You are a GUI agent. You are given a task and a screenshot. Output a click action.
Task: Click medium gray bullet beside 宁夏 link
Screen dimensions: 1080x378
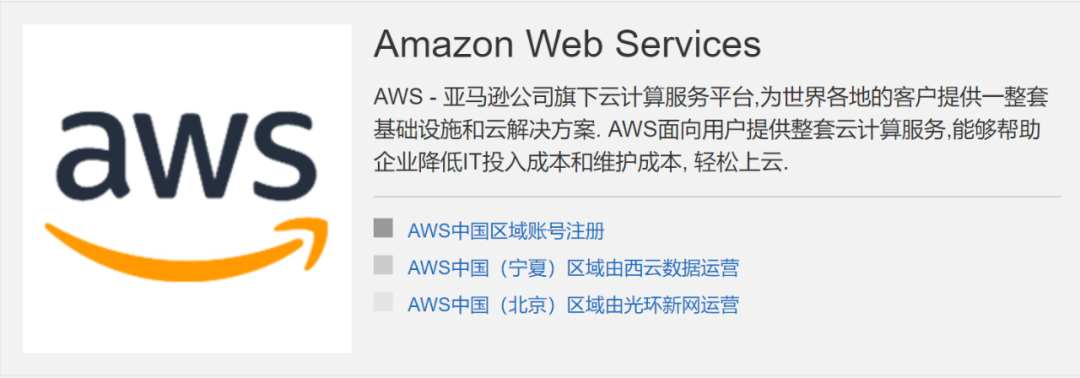click(383, 265)
